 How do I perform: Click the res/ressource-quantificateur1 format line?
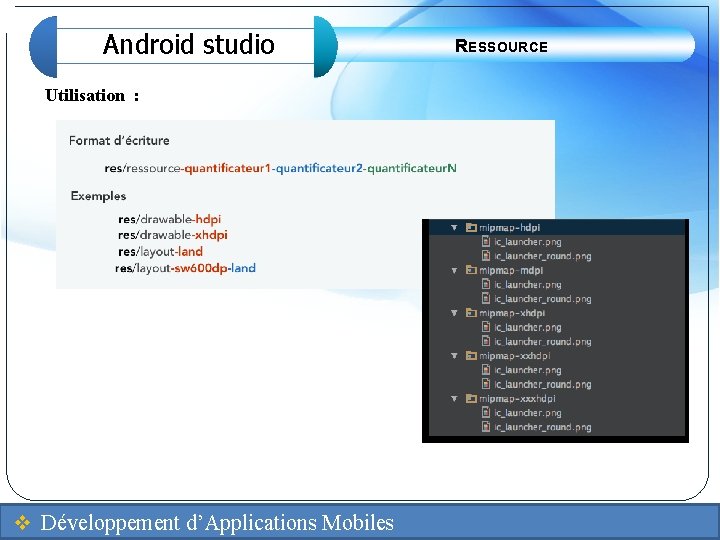point(281,168)
